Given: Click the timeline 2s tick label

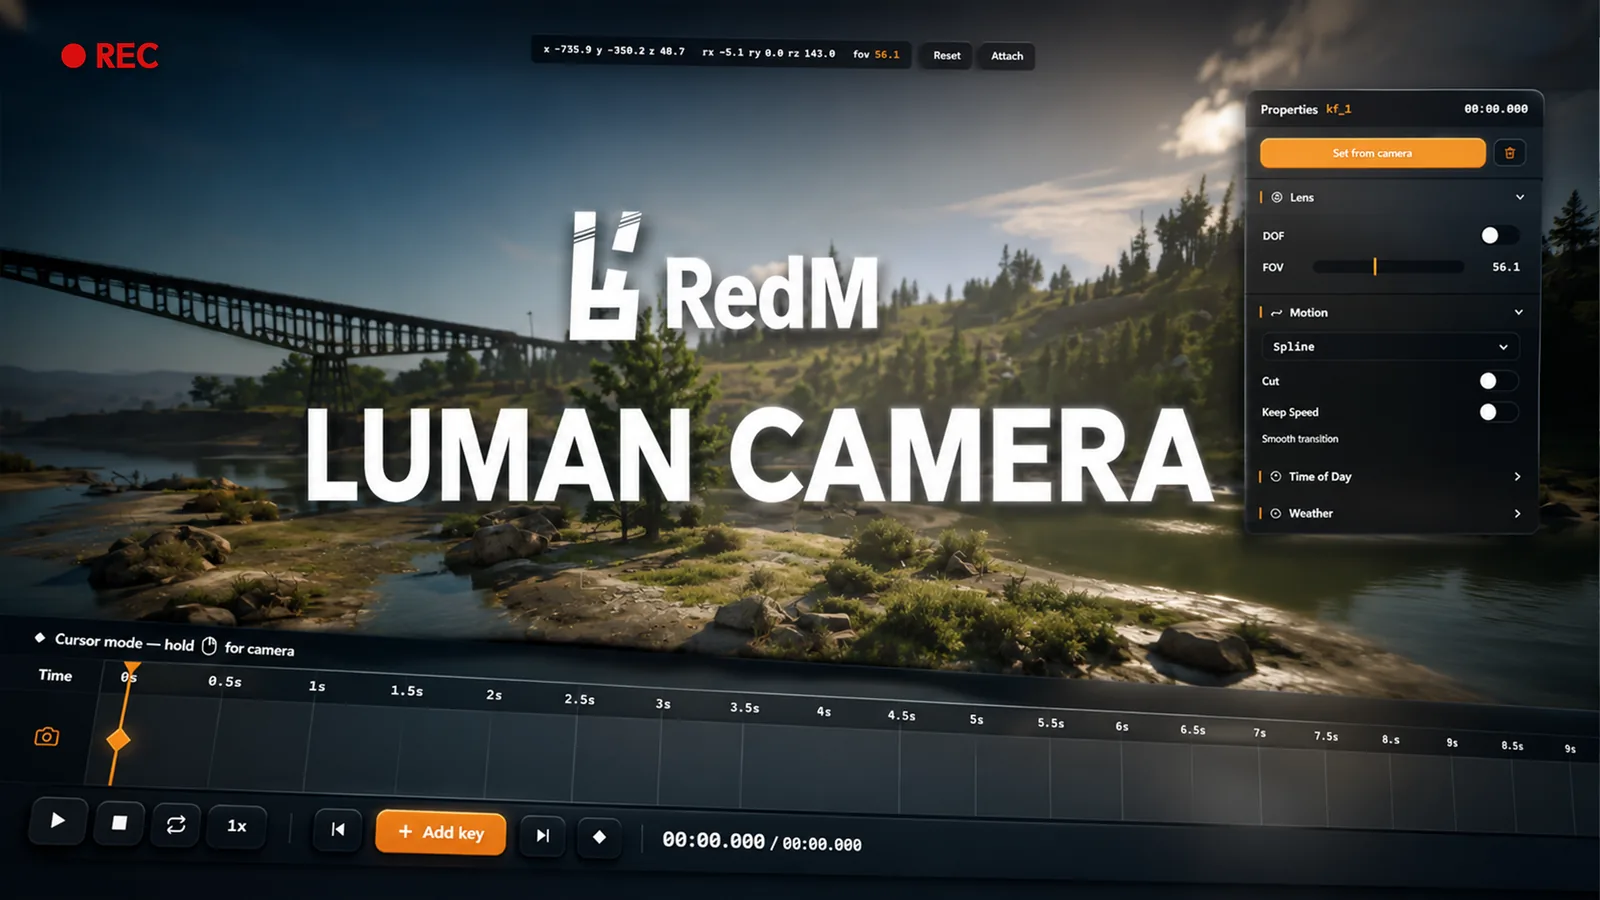Looking at the screenshot, I should 494,695.
